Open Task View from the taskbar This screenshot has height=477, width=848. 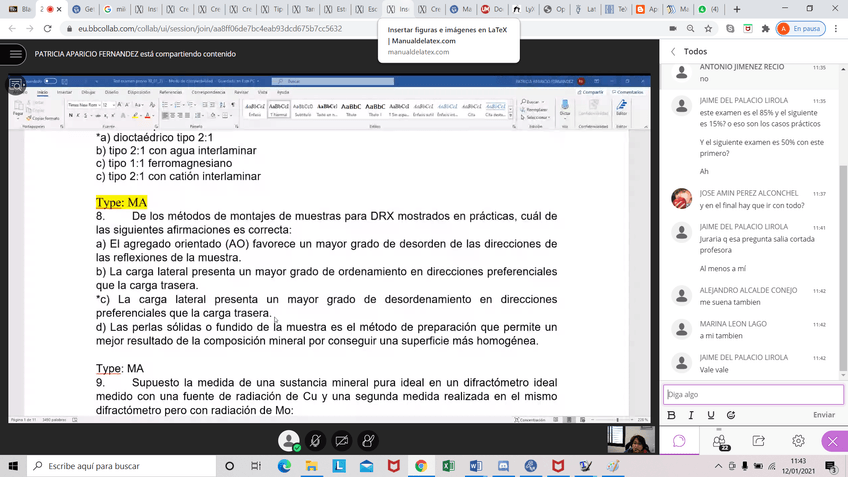click(256, 466)
